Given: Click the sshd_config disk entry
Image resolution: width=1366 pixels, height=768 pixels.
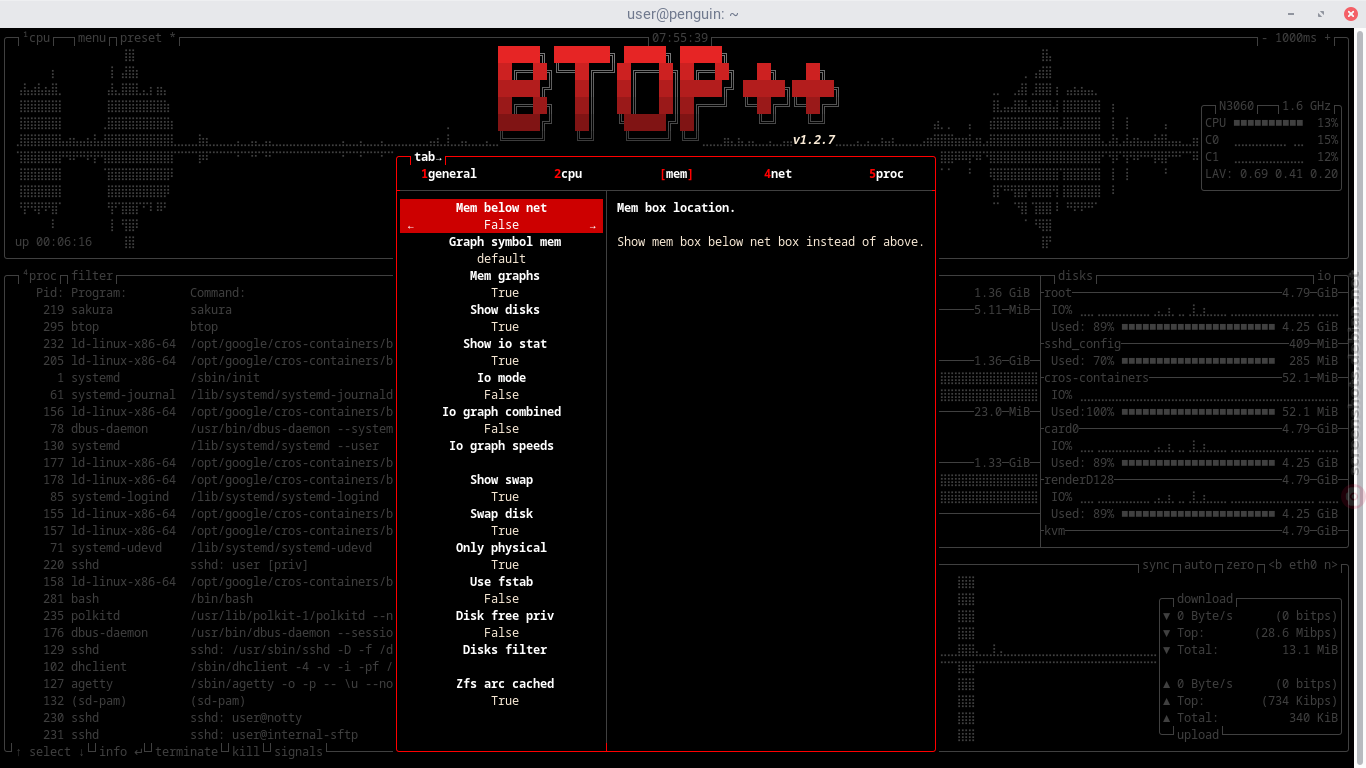Looking at the screenshot, I should coord(1083,344).
